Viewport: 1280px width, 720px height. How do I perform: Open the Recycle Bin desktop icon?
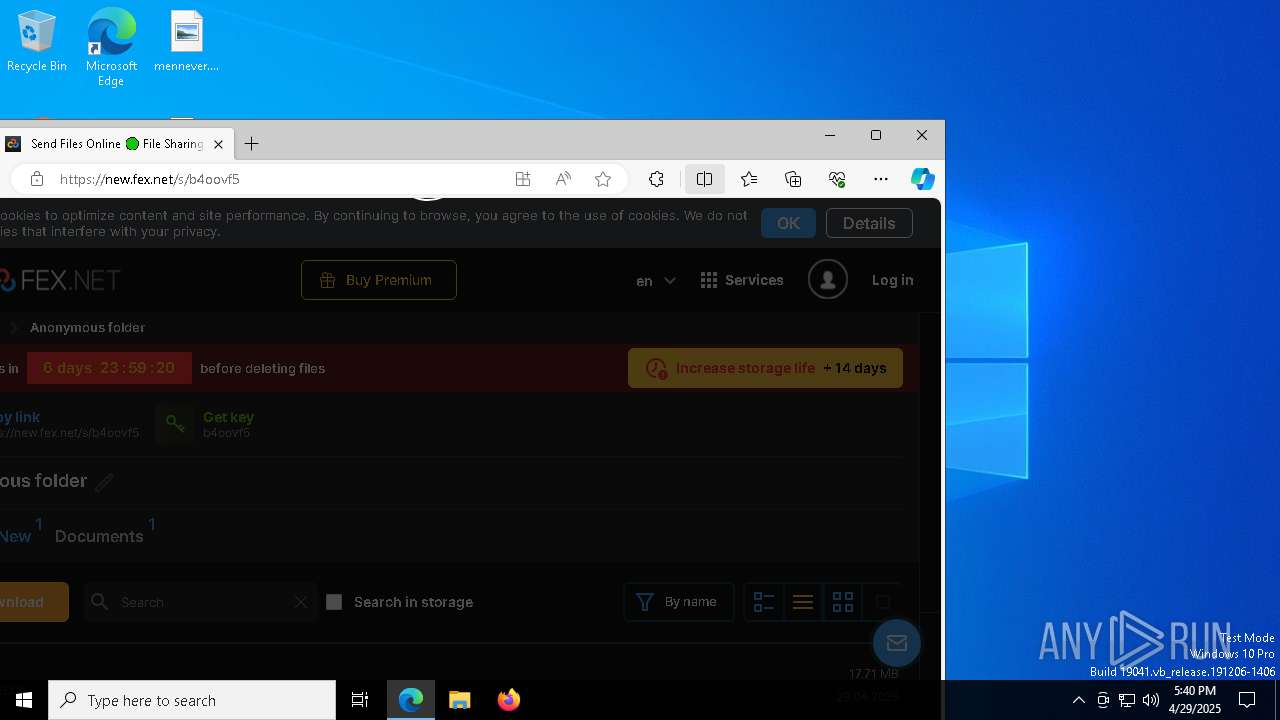(x=37, y=41)
